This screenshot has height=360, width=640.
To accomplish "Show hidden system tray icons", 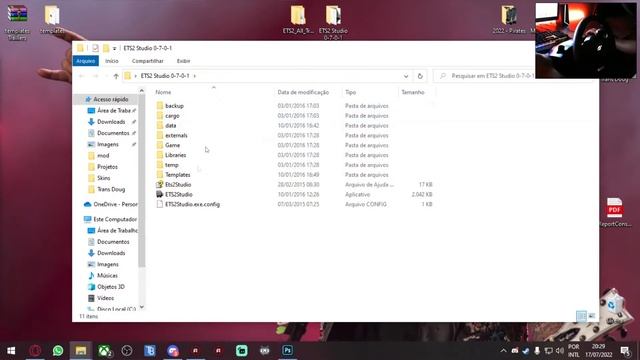I will click(x=503, y=351).
